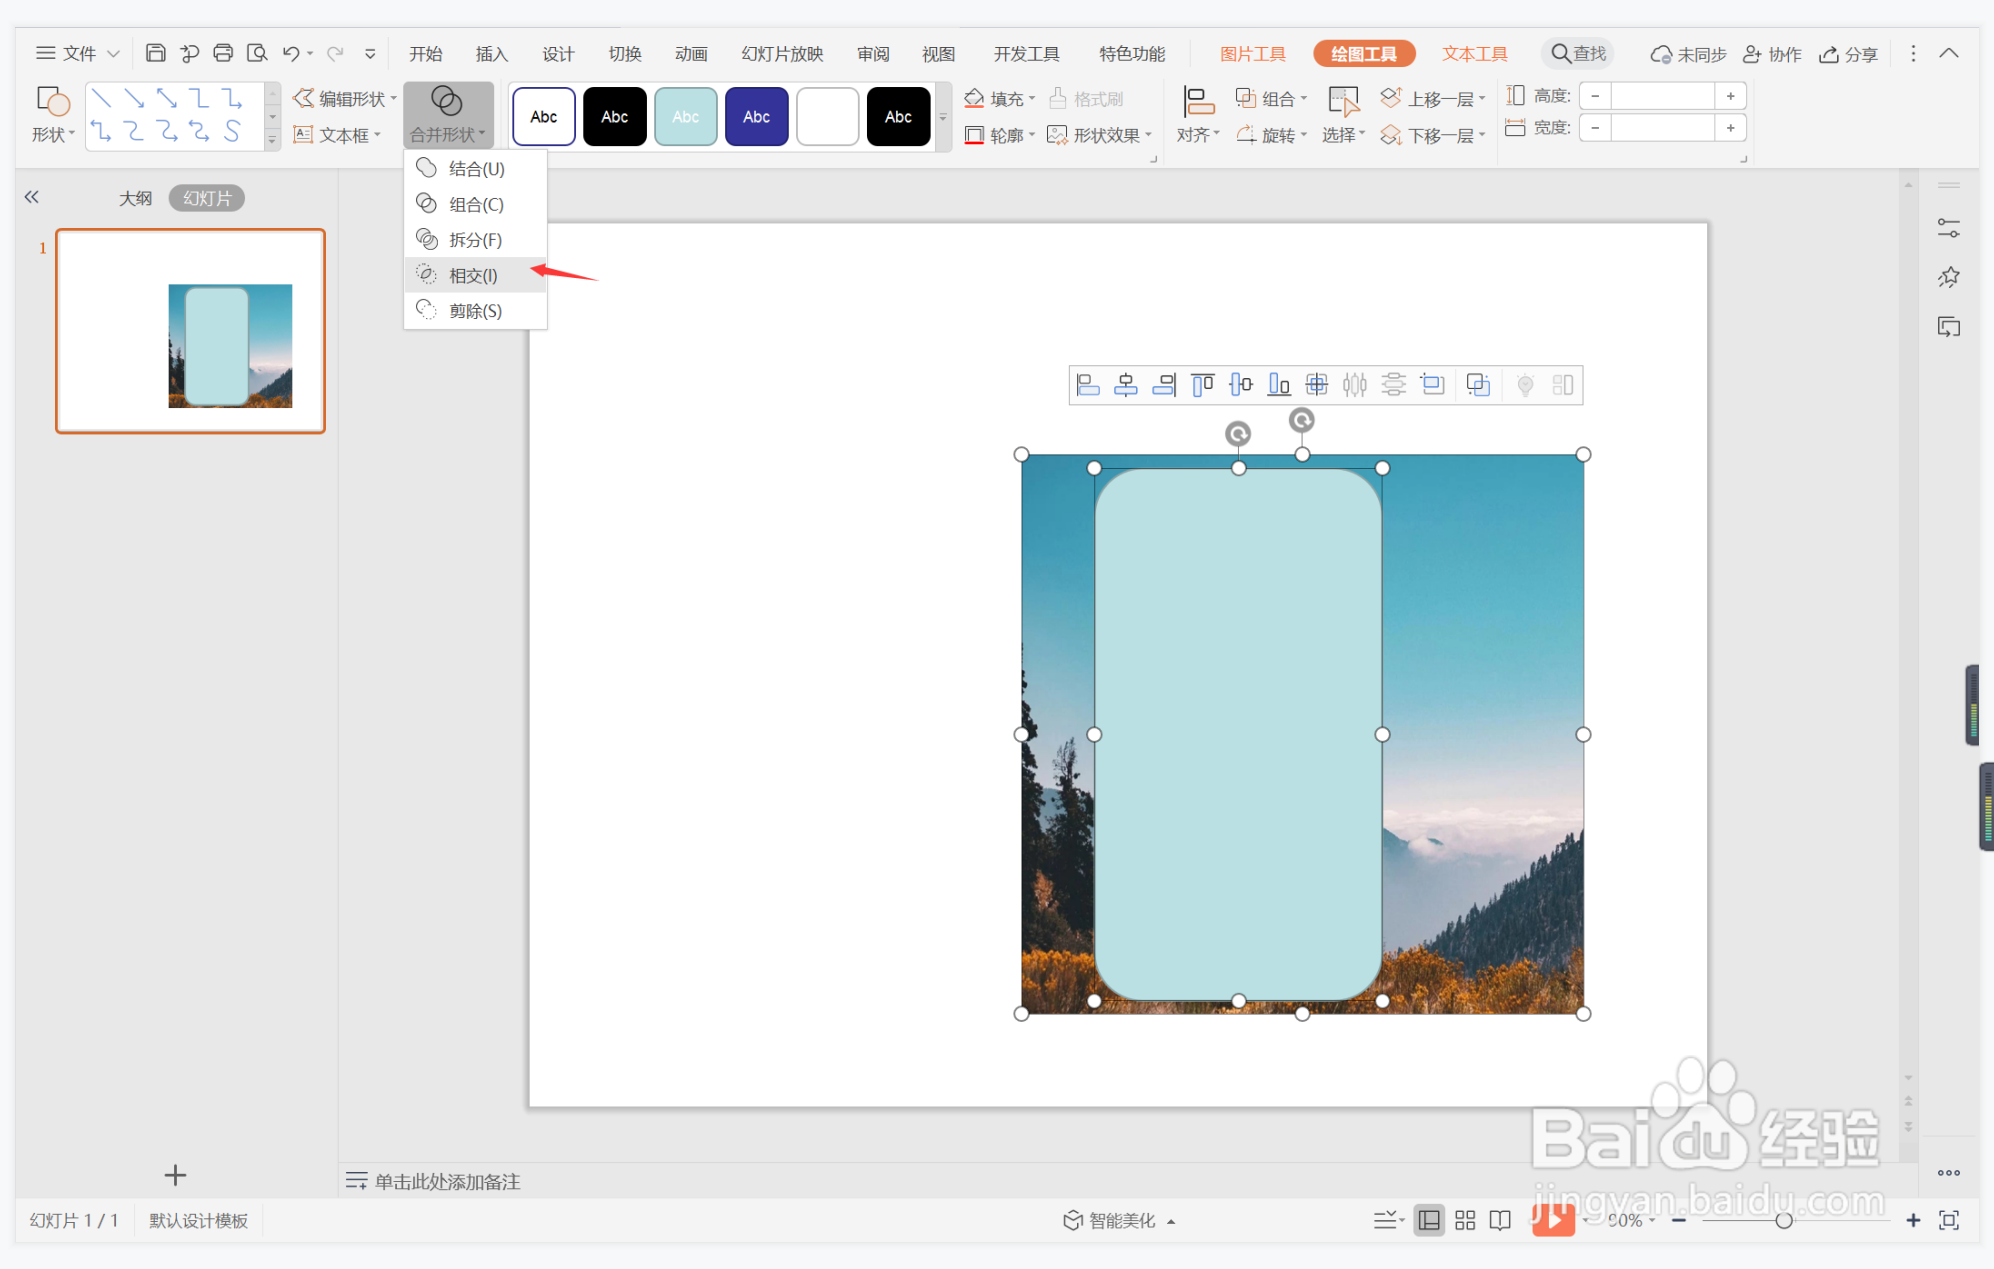
Task: Align objects to bottom in floating toolbar
Action: [x=1279, y=385]
